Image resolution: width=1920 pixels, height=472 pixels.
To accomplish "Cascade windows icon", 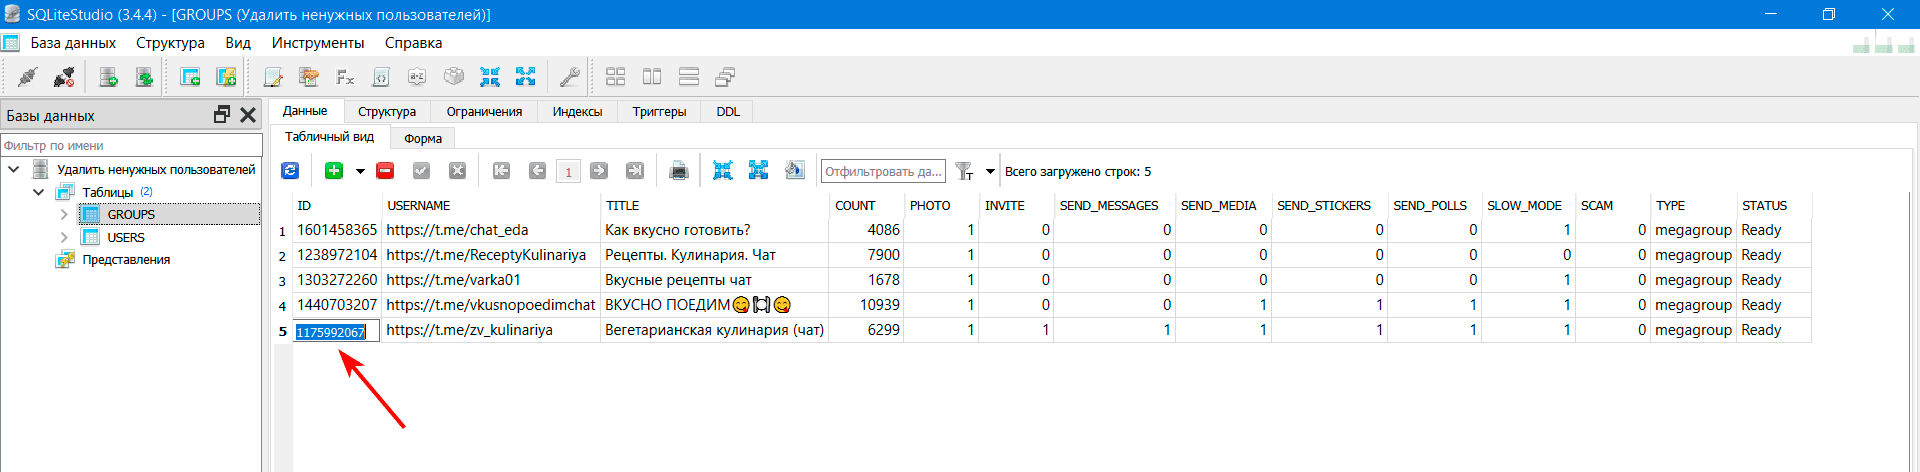I will (725, 77).
